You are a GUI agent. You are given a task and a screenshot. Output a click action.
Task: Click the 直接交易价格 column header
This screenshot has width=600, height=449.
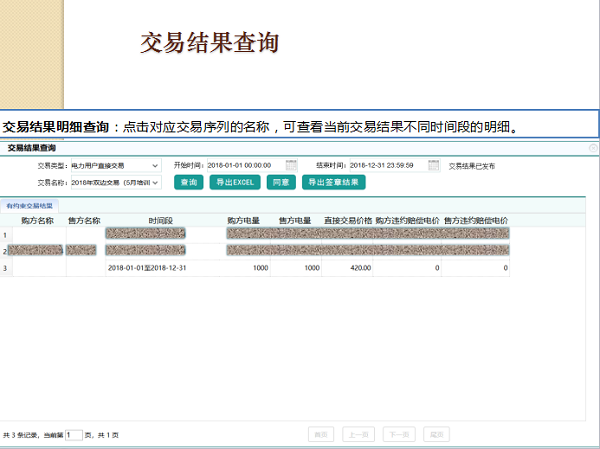347,219
